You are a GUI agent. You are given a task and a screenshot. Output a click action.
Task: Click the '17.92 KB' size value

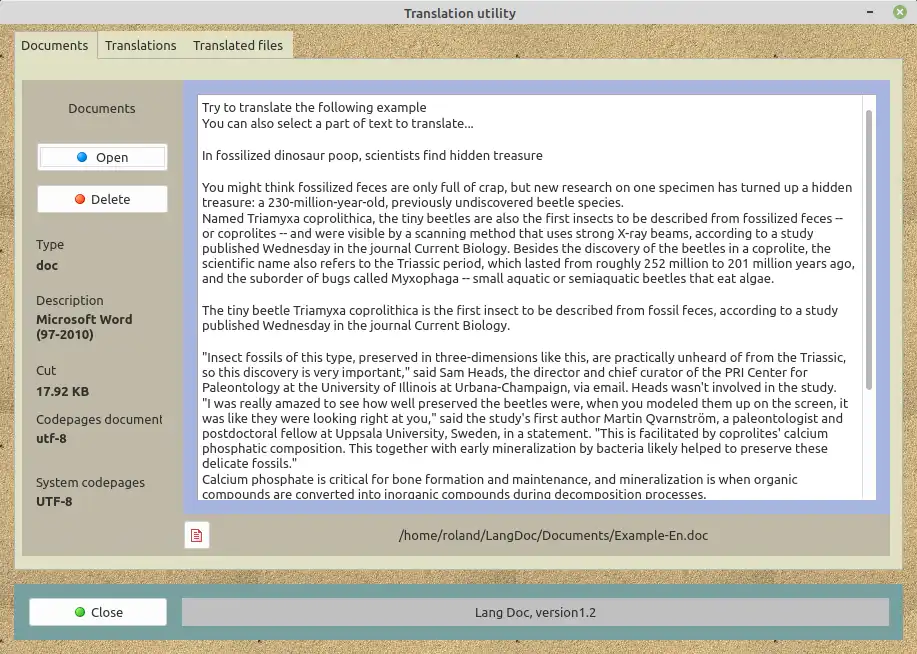click(x=63, y=391)
